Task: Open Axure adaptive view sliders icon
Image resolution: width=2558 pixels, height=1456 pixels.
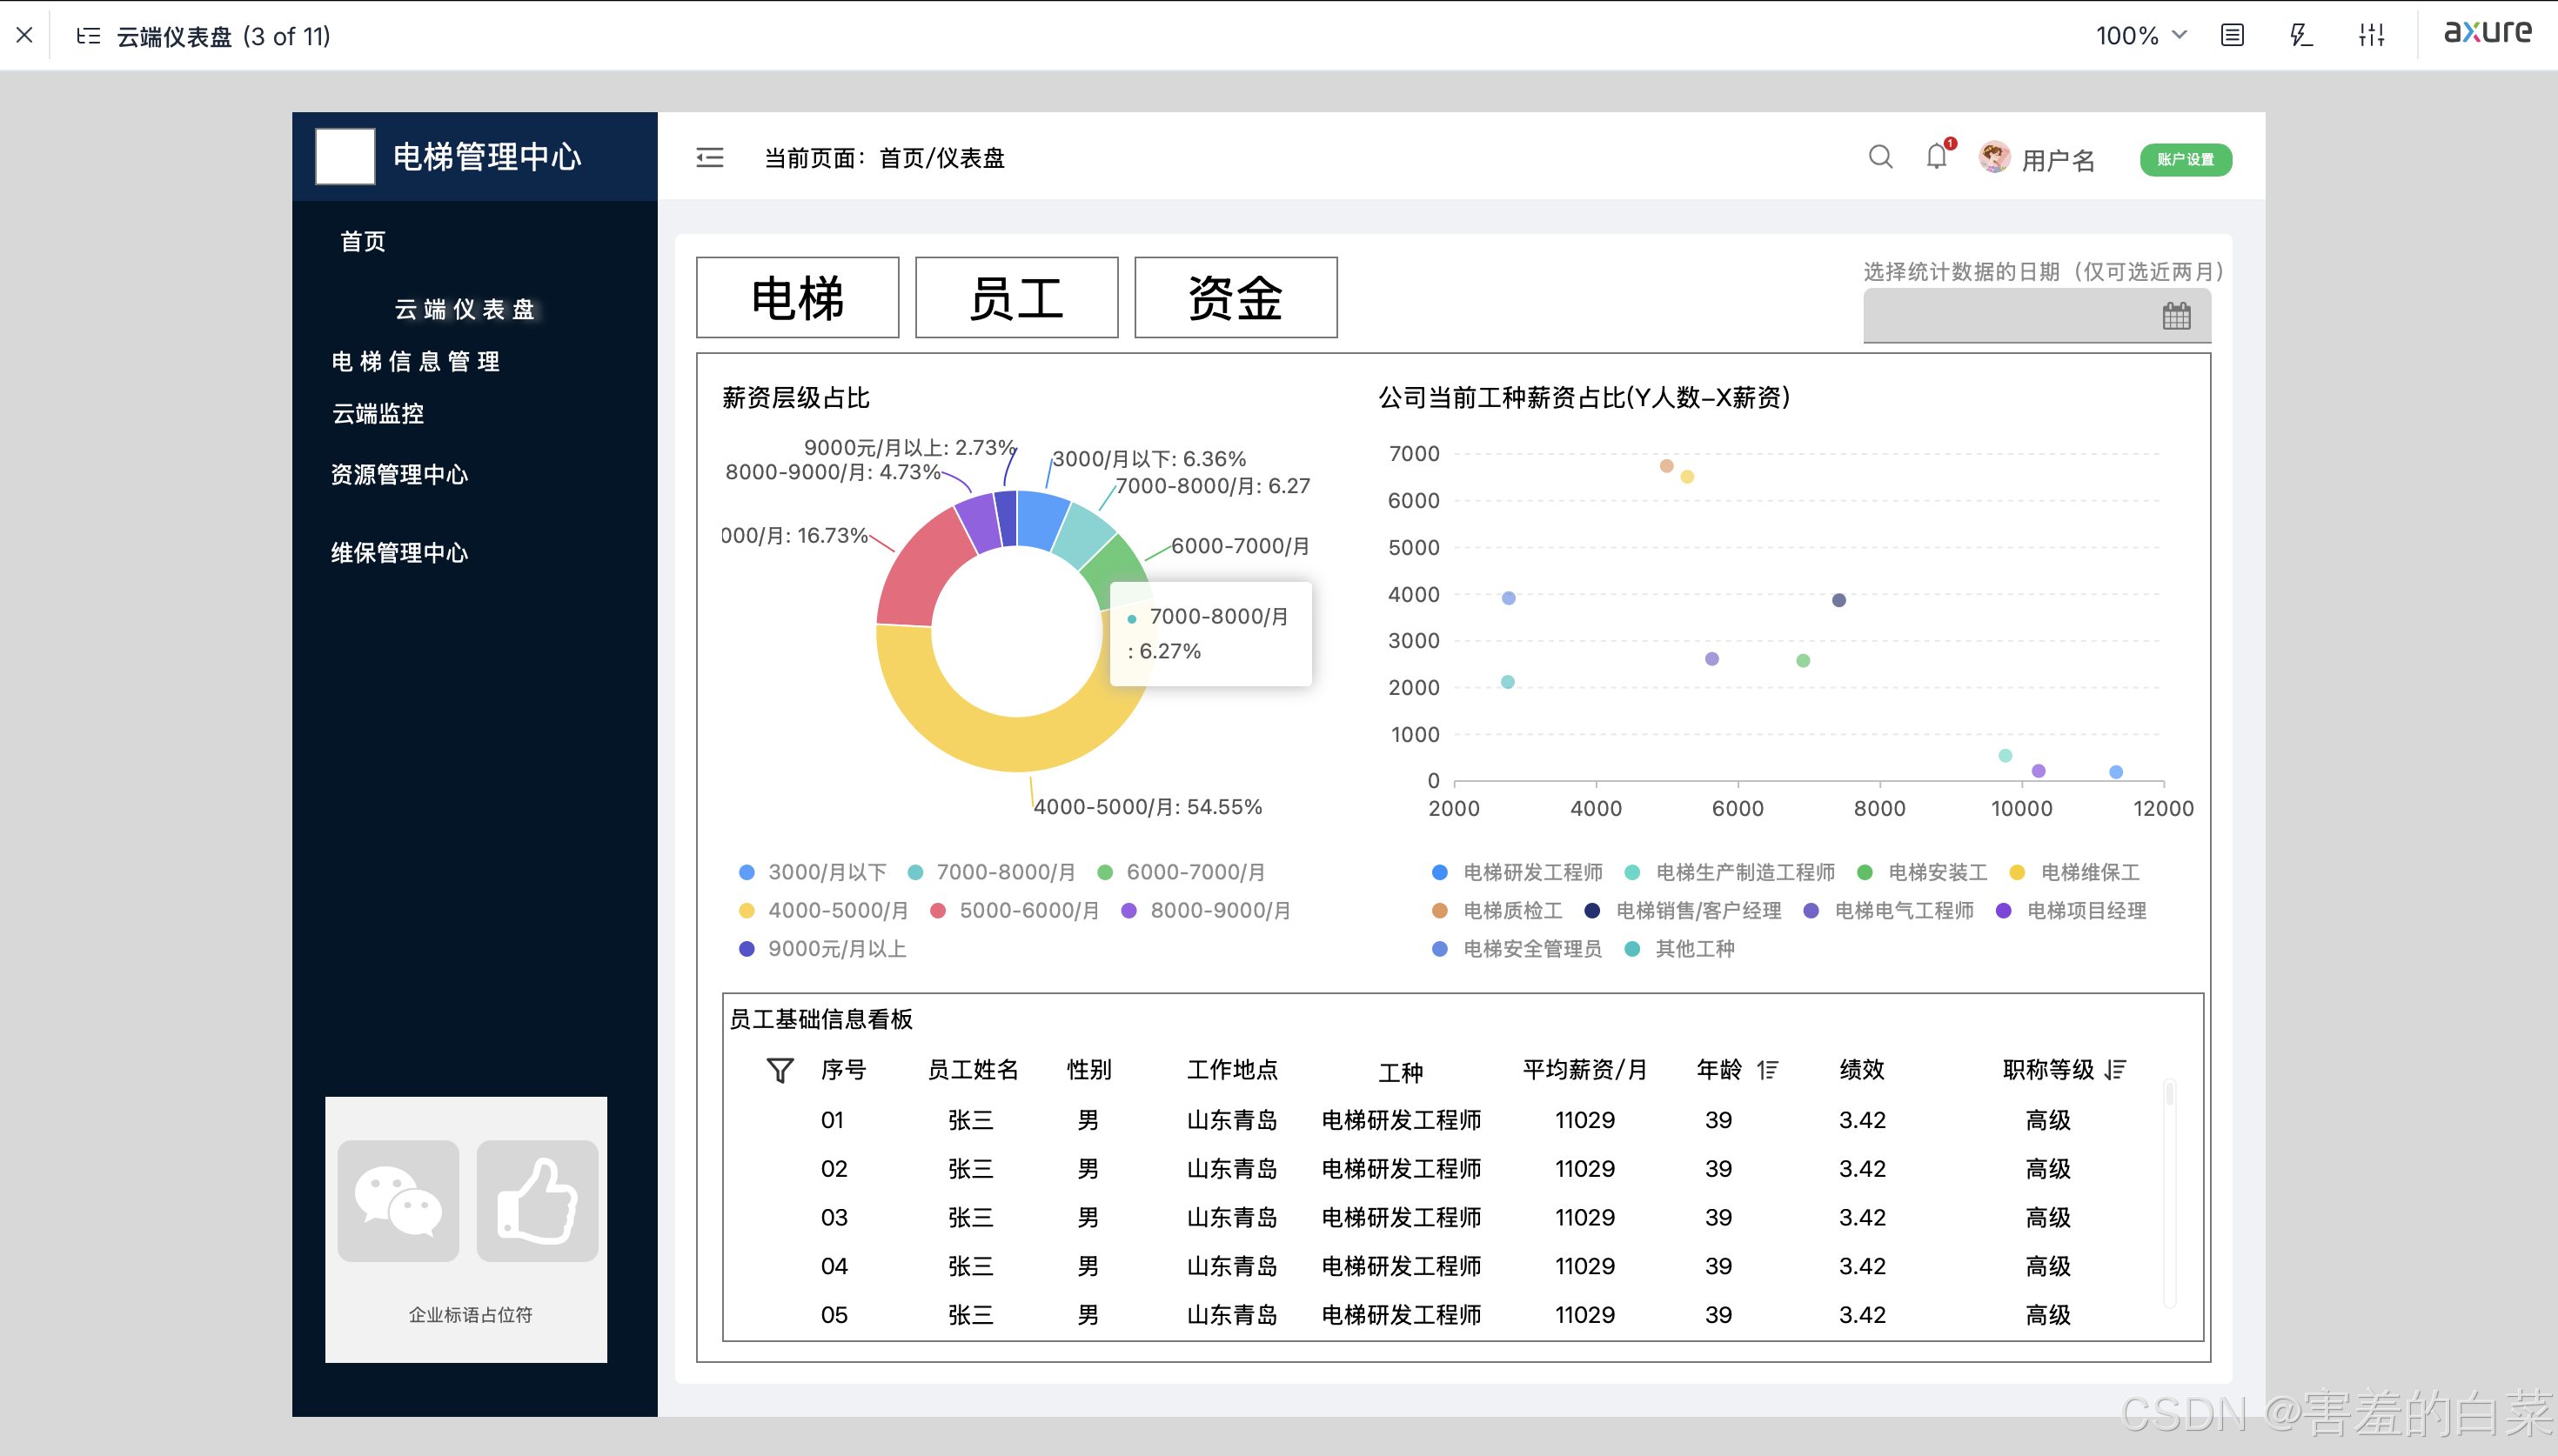Action: pyautogui.click(x=2371, y=36)
